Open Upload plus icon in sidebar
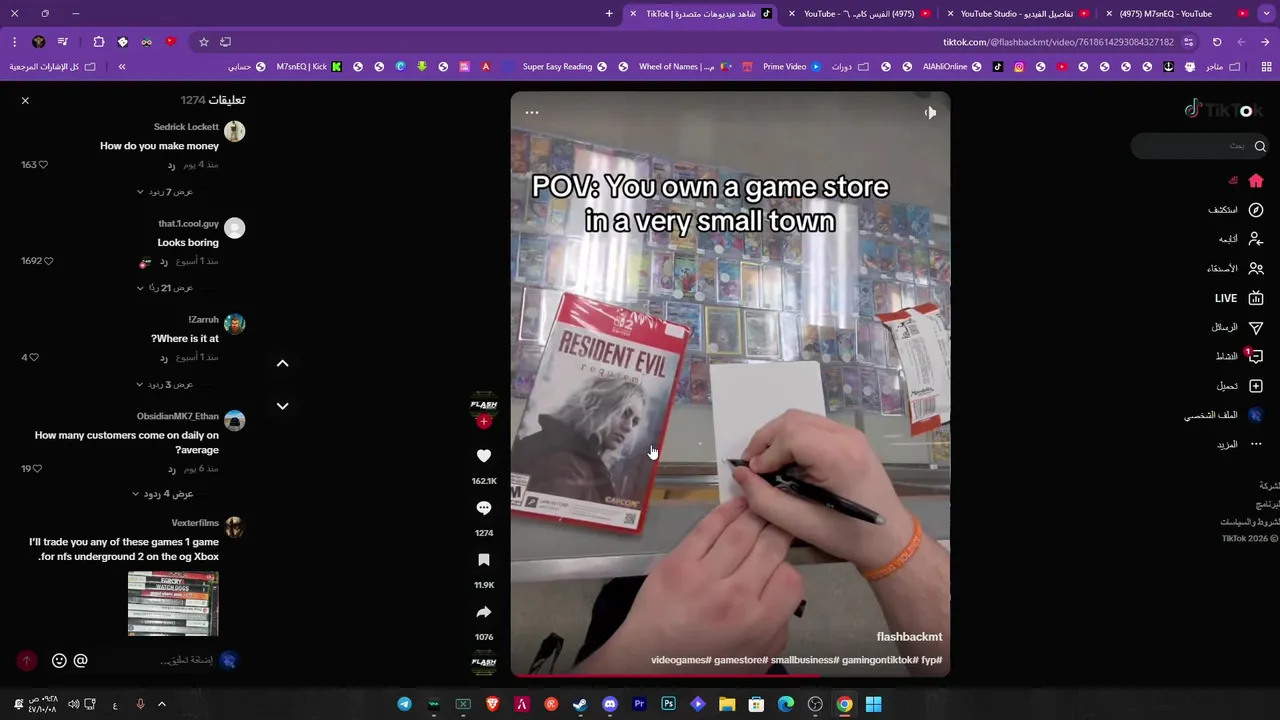Image resolution: width=1280 pixels, height=720 pixels. [x=1256, y=386]
